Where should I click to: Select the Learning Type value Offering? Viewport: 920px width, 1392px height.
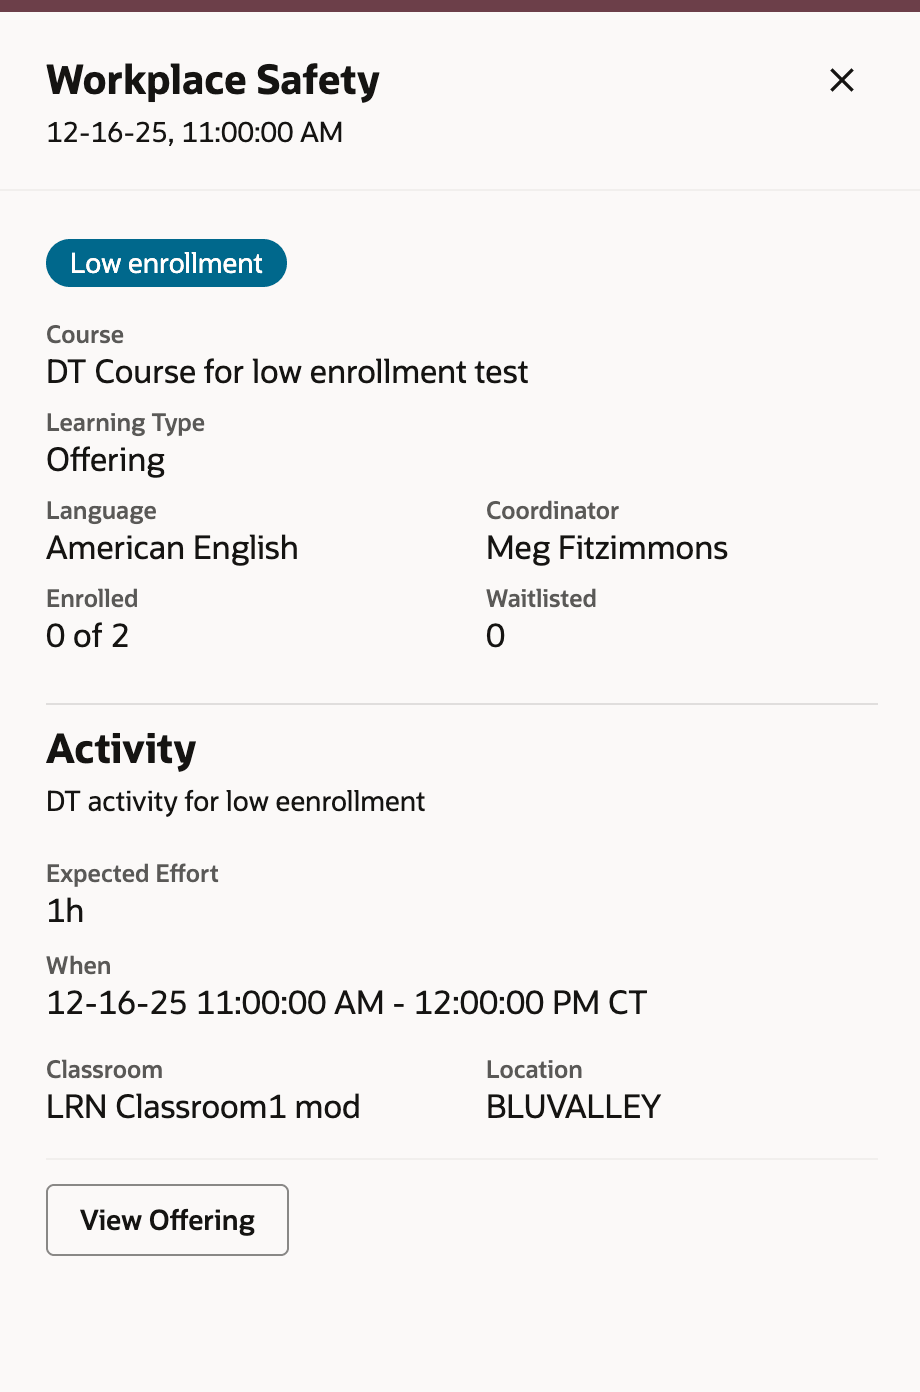pyautogui.click(x=105, y=459)
